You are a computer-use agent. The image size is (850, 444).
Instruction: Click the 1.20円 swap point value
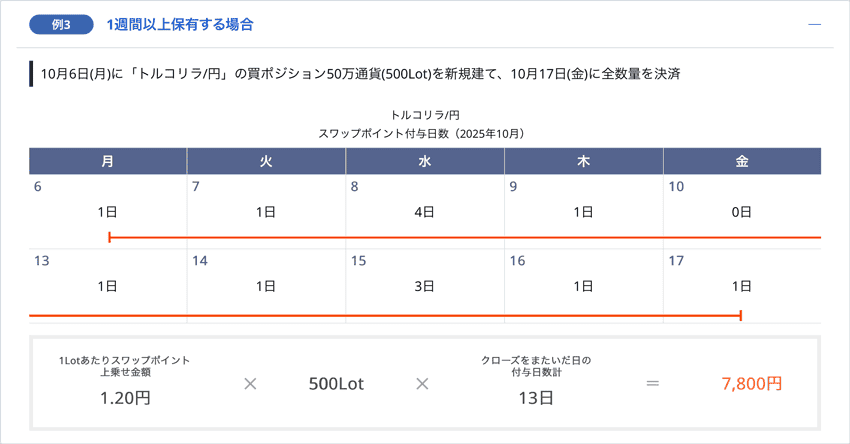coord(125,398)
